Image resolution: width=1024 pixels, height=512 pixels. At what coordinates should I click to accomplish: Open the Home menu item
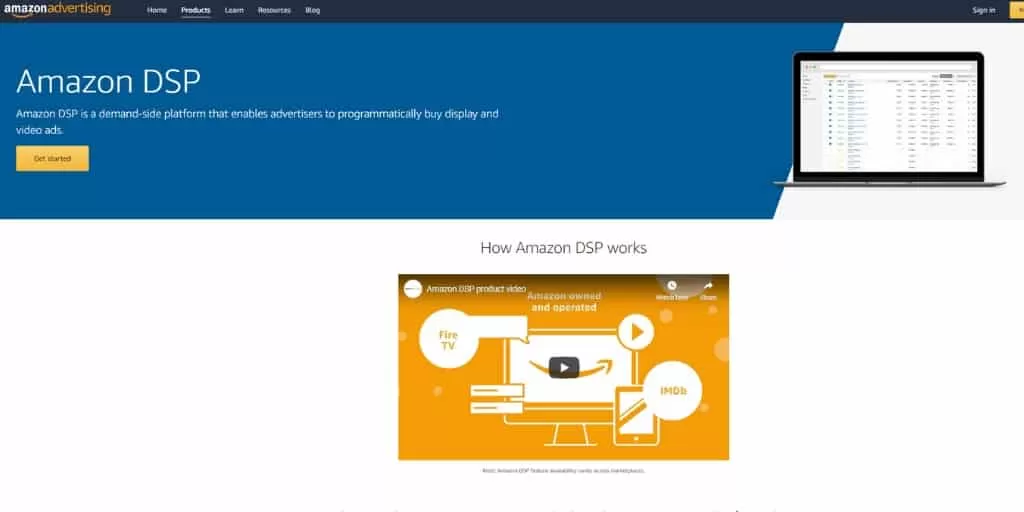pyautogui.click(x=157, y=10)
